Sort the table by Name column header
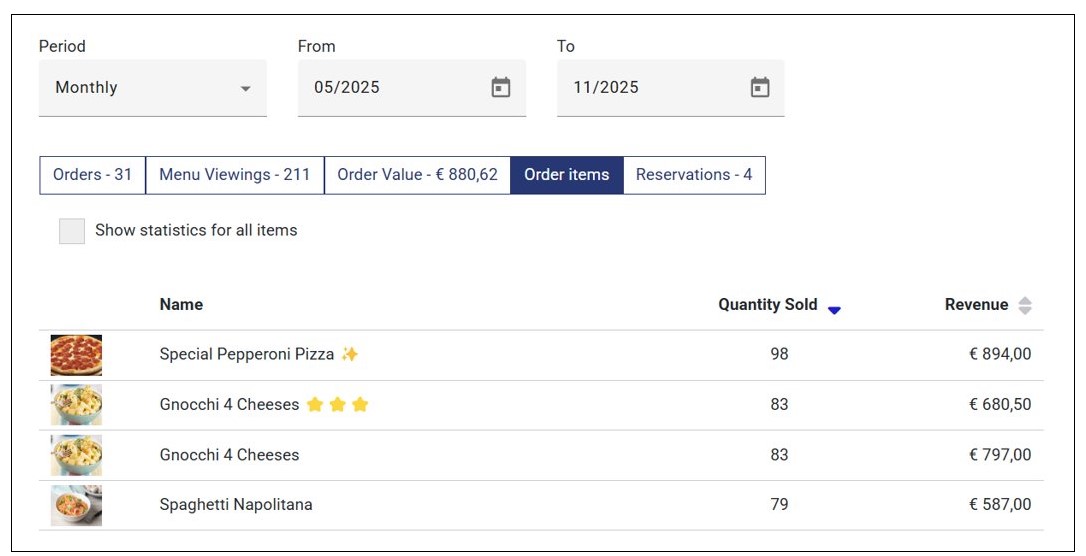1086x556 pixels. 181,305
